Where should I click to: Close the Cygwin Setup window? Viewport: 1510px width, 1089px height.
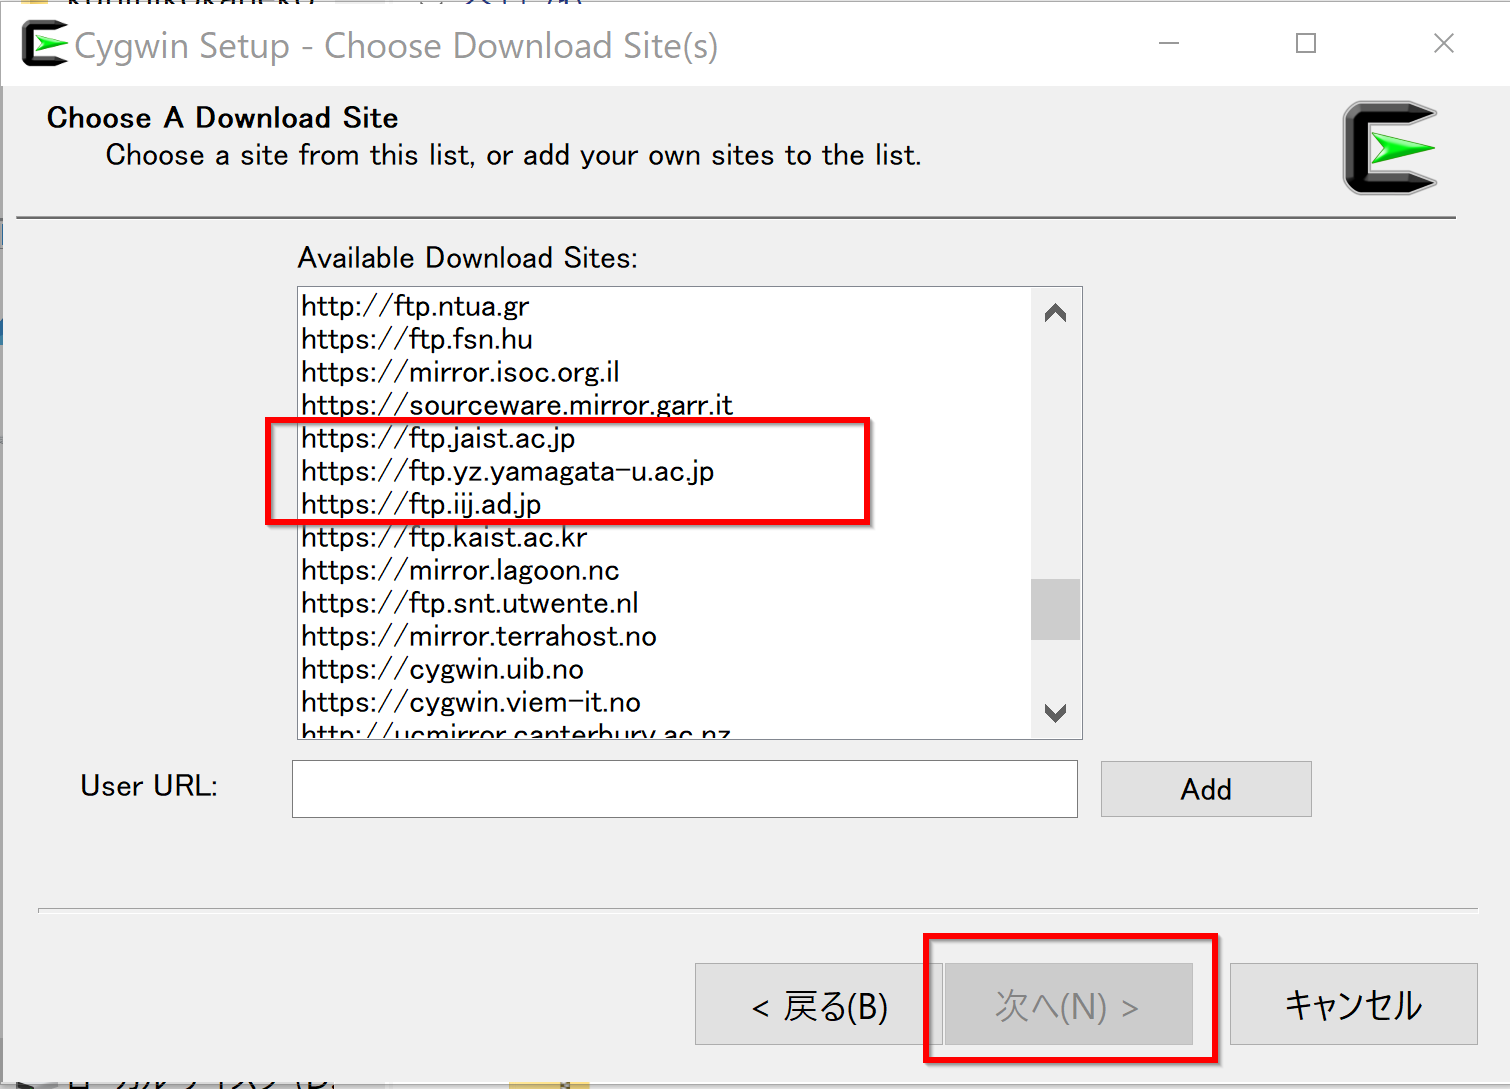pos(1443,43)
